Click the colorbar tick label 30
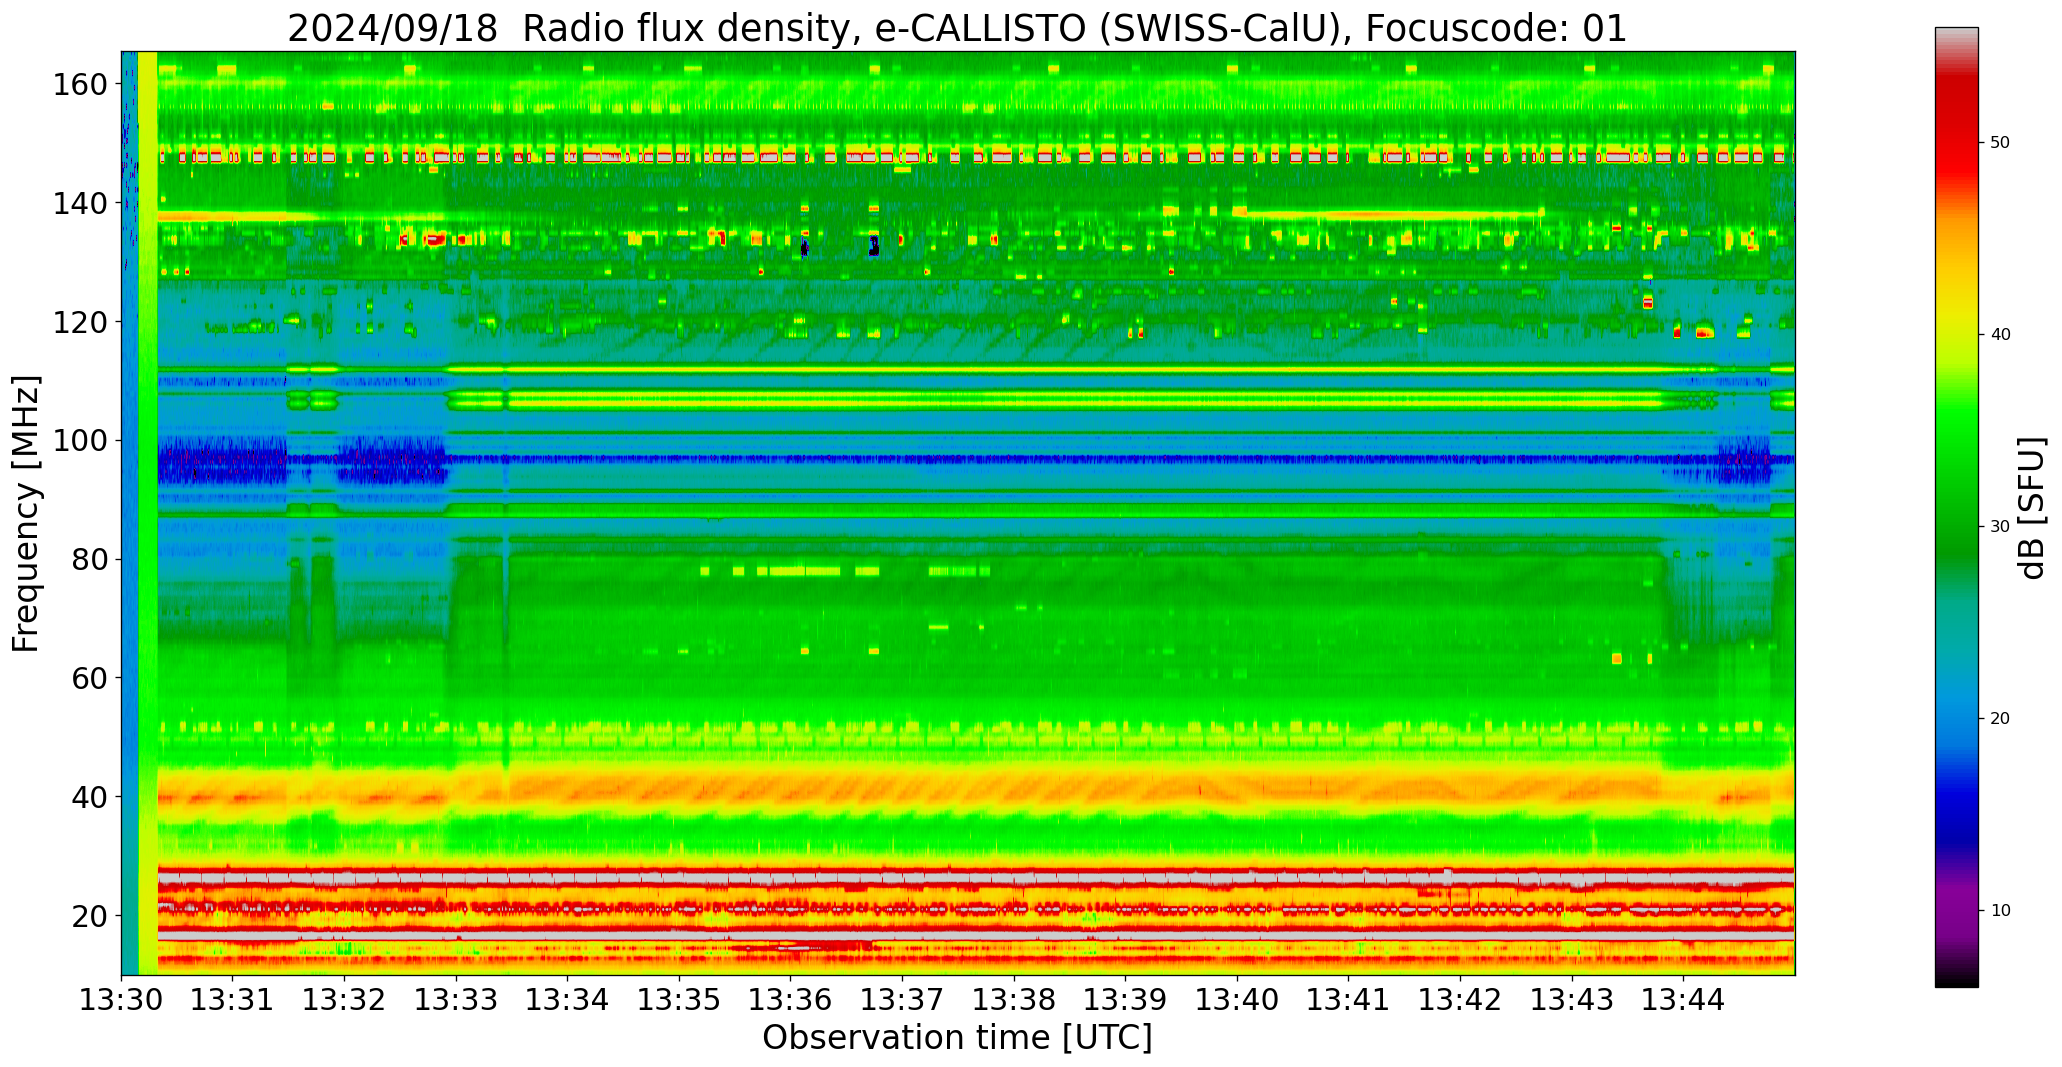 tap(2000, 527)
